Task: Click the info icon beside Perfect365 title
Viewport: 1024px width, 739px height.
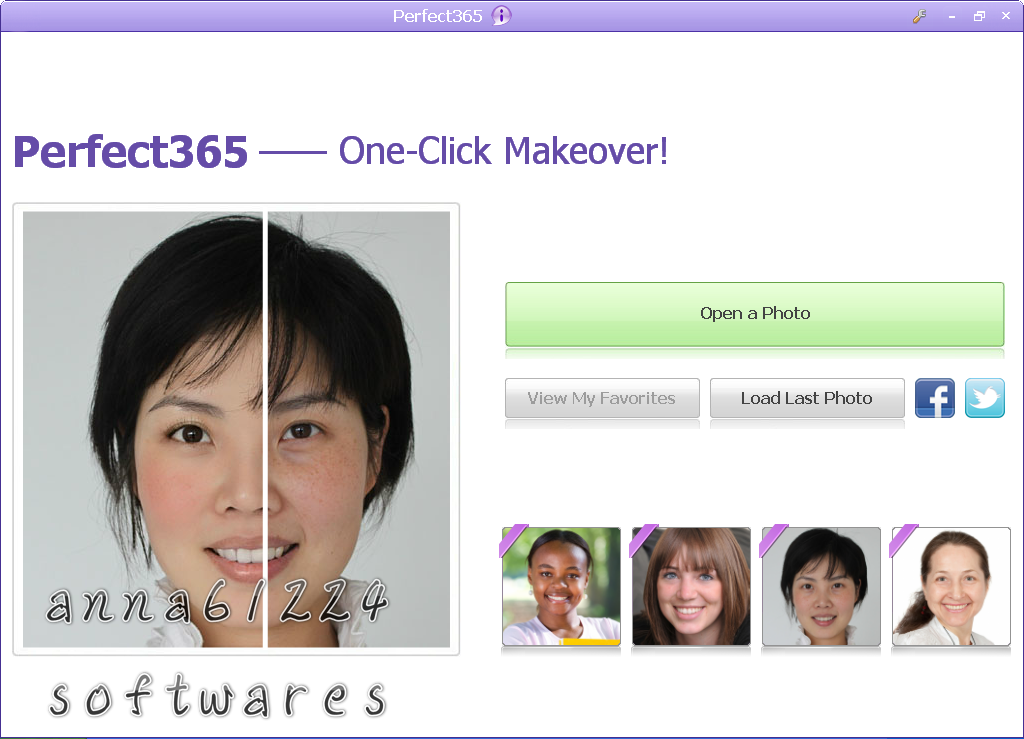Action: point(501,16)
